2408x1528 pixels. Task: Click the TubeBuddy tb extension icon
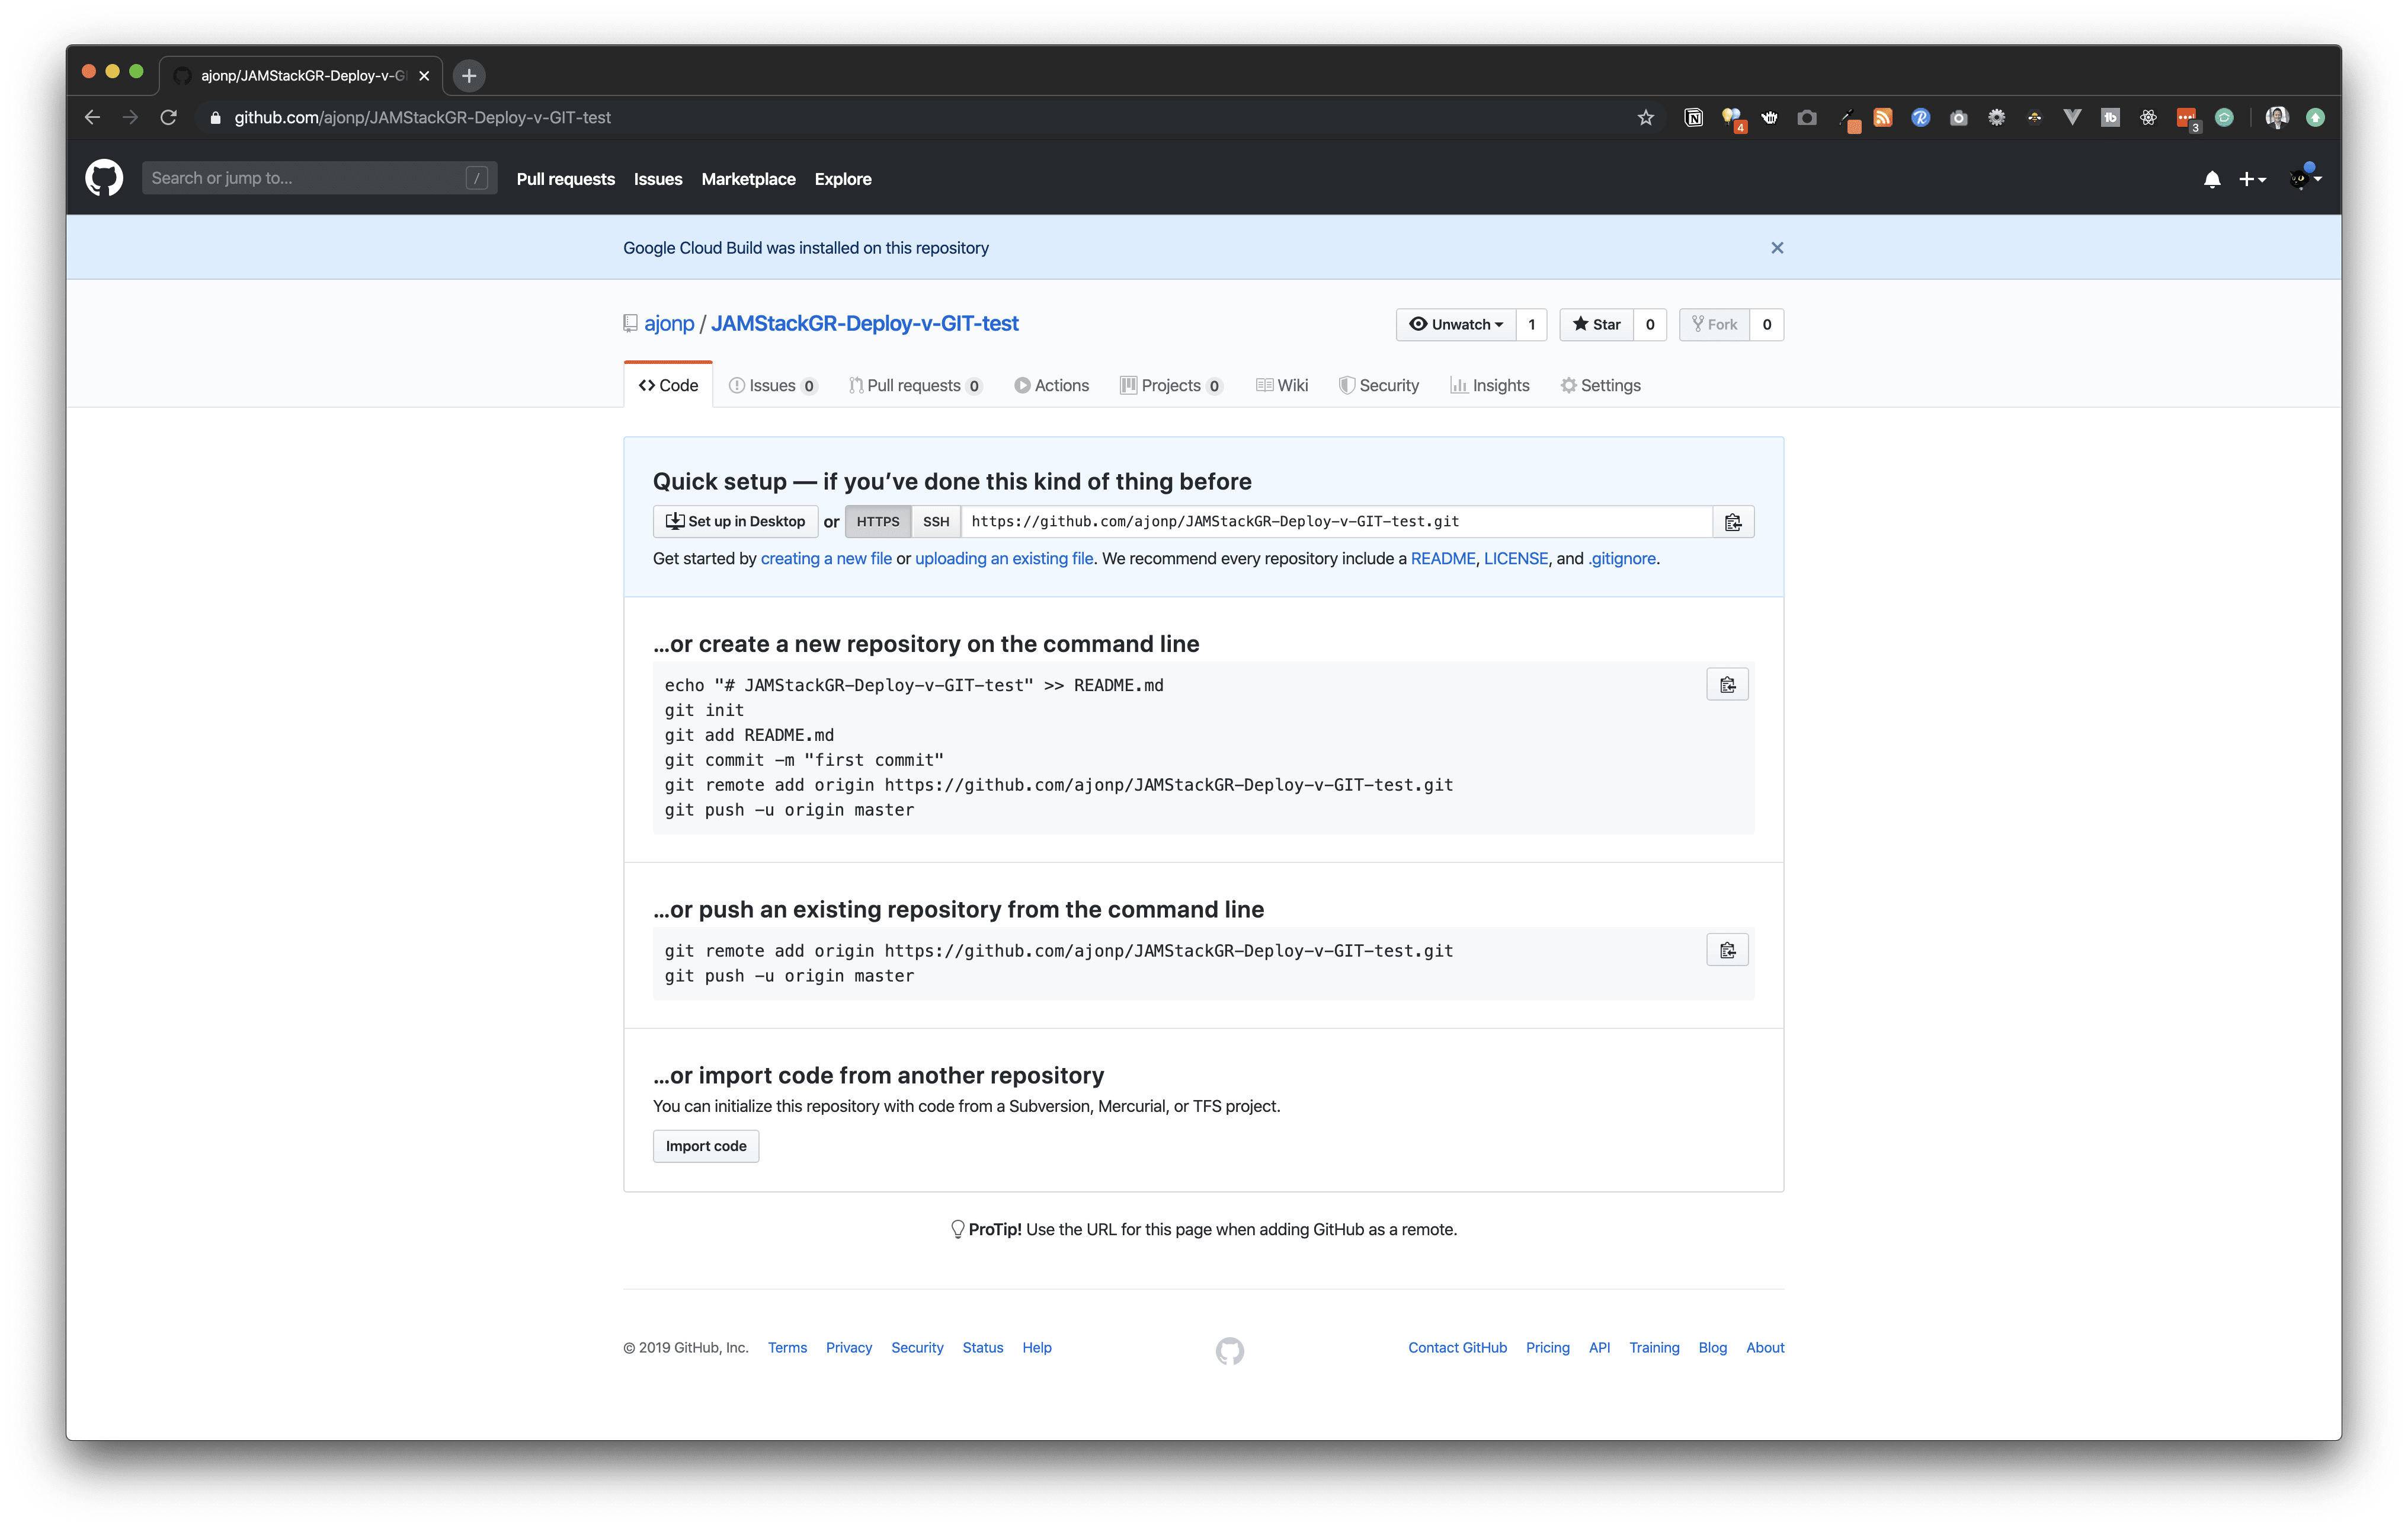pos(2110,118)
